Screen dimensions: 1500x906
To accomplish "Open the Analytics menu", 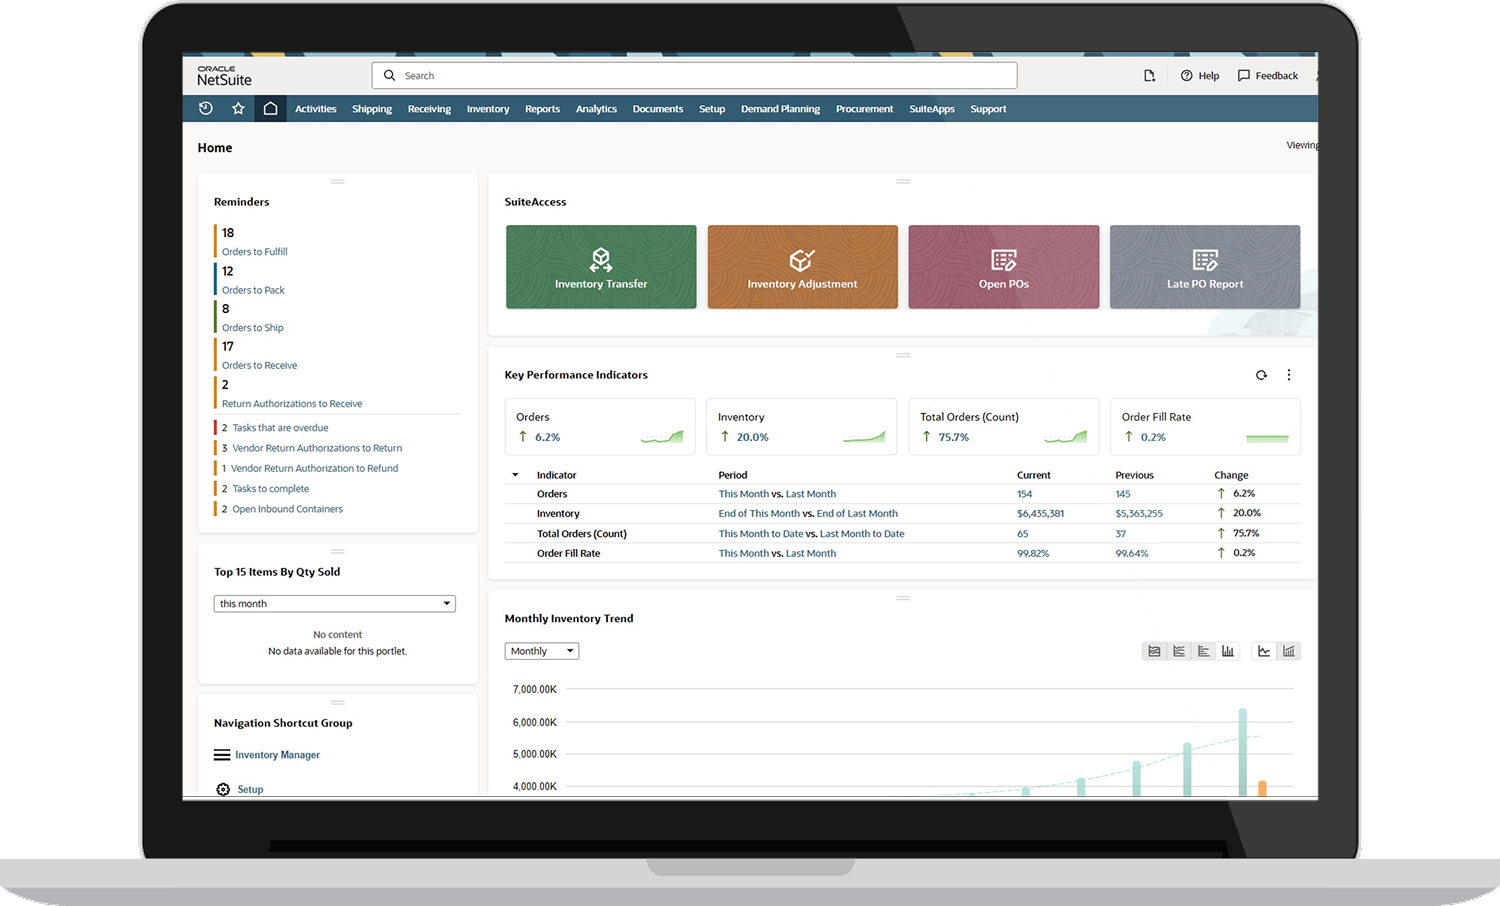I will pyautogui.click(x=596, y=109).
